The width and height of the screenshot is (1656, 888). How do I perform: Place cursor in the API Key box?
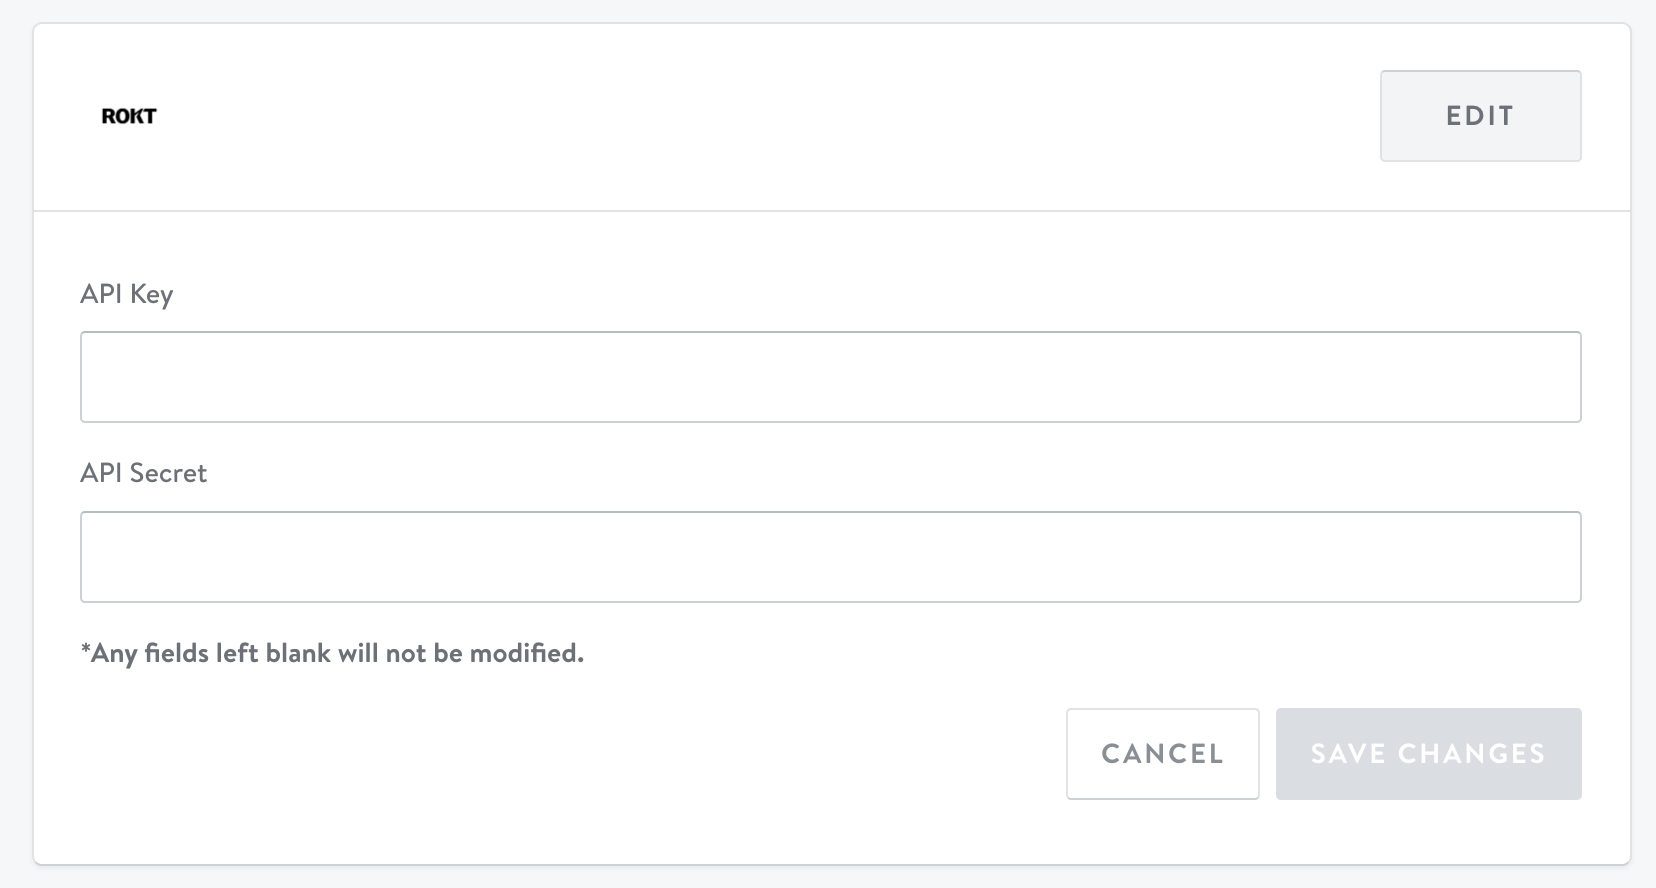click(830, 377)
